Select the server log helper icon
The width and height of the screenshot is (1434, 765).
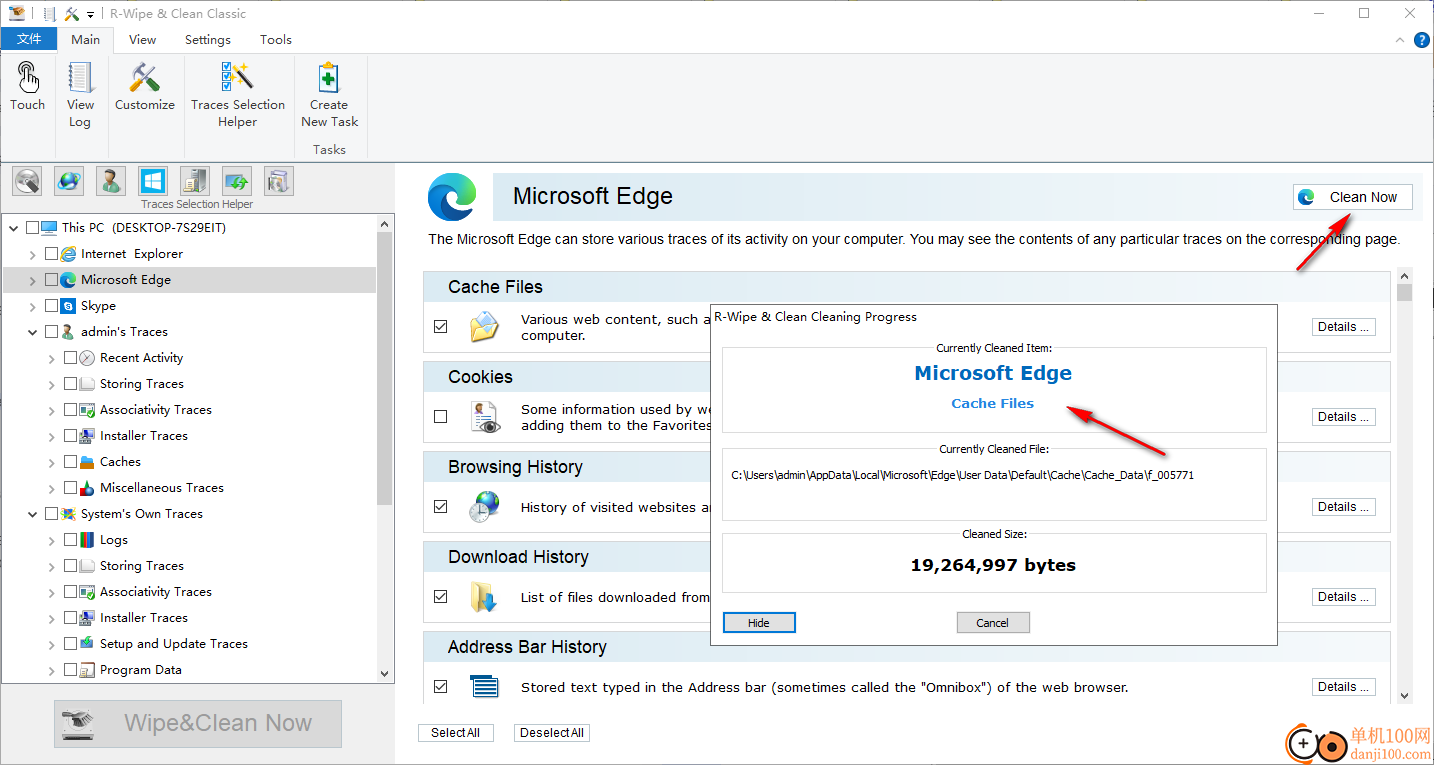coord(195,181)
